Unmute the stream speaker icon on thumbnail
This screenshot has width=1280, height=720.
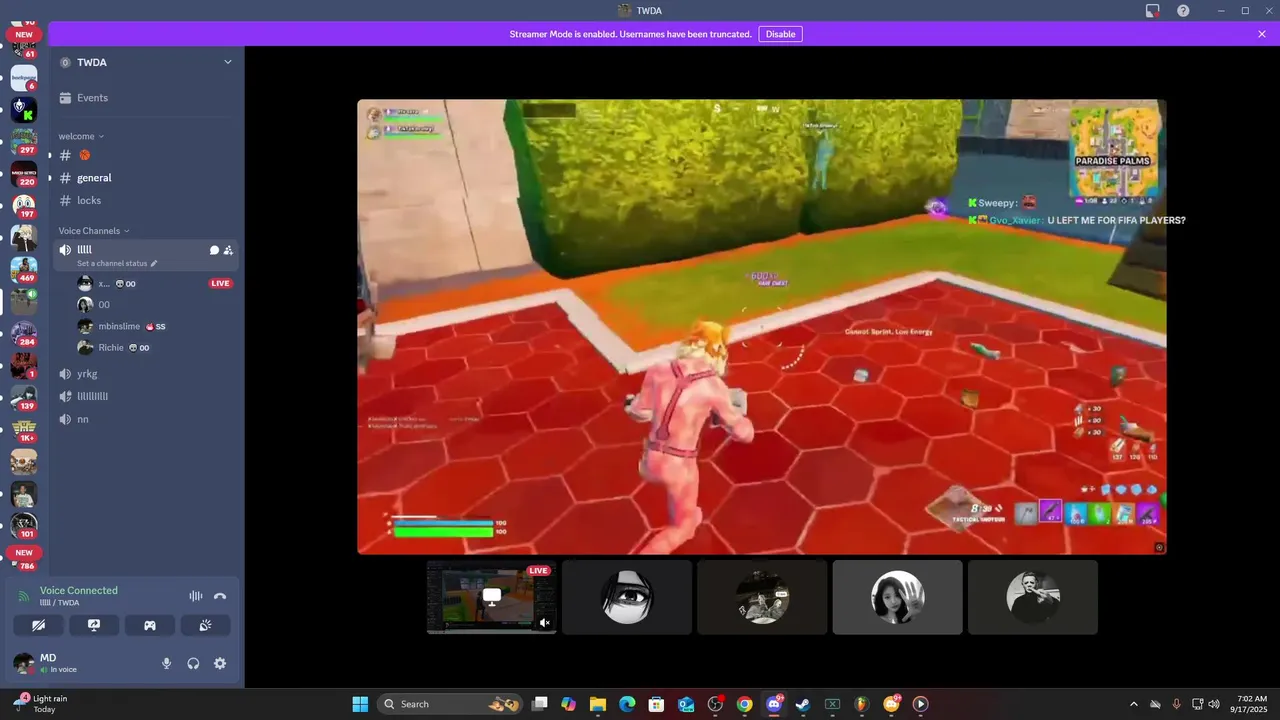click(x=545, y=622)
